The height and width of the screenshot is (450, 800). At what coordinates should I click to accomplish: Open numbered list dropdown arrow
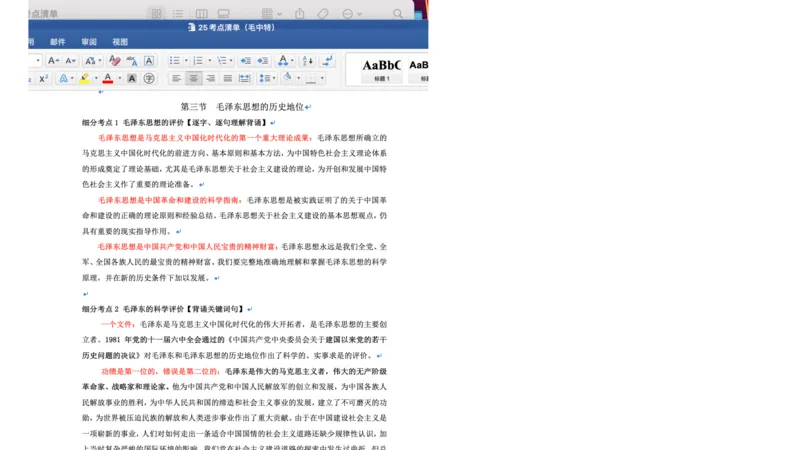(x=209, y=61)
